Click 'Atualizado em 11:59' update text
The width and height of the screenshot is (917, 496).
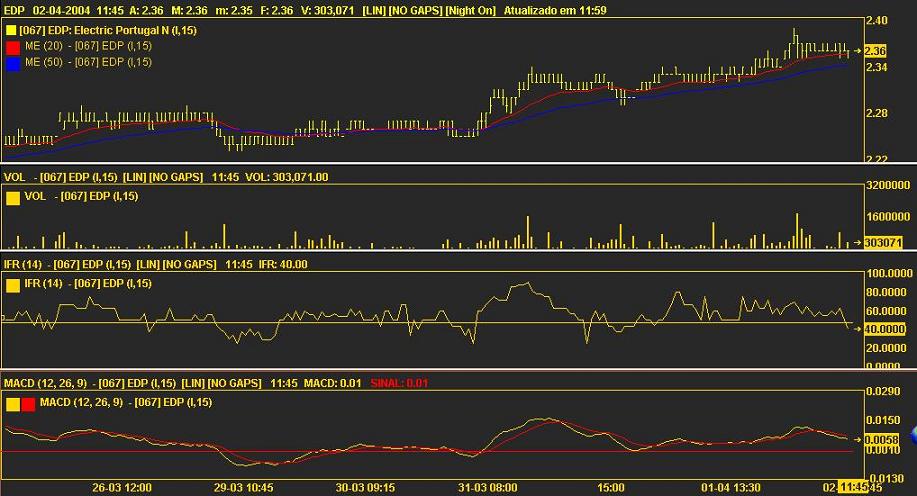[555, 11]
